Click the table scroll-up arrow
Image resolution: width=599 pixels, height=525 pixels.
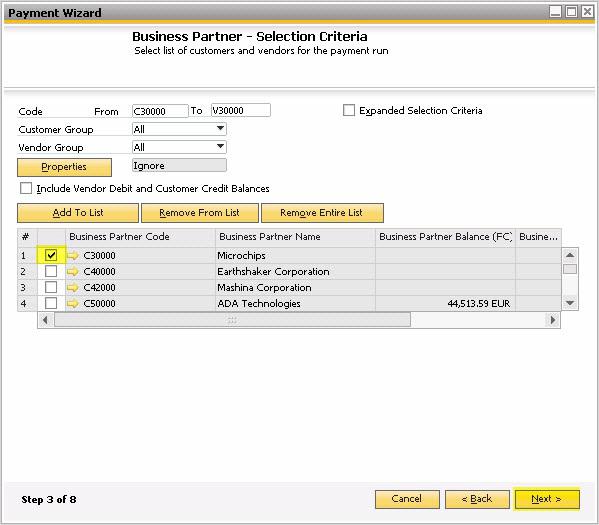tap(570, 255)
